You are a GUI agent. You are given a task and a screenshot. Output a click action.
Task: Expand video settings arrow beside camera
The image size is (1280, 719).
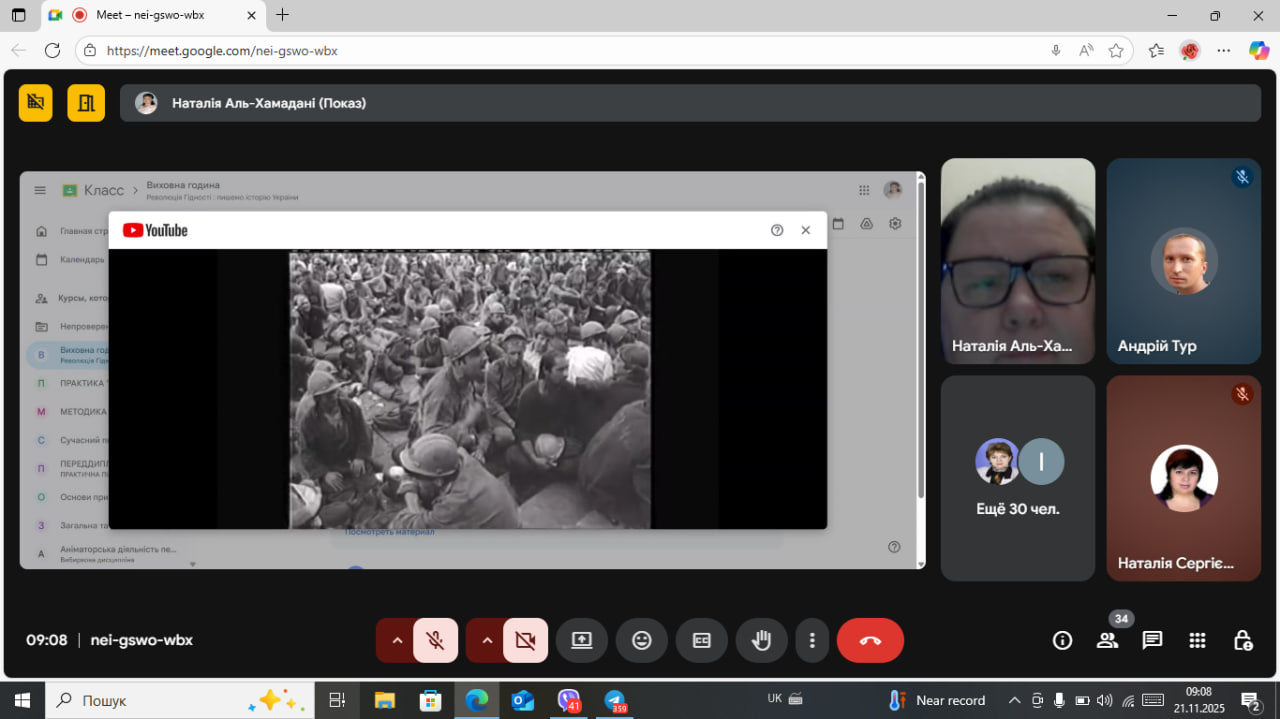coord(487,641)
